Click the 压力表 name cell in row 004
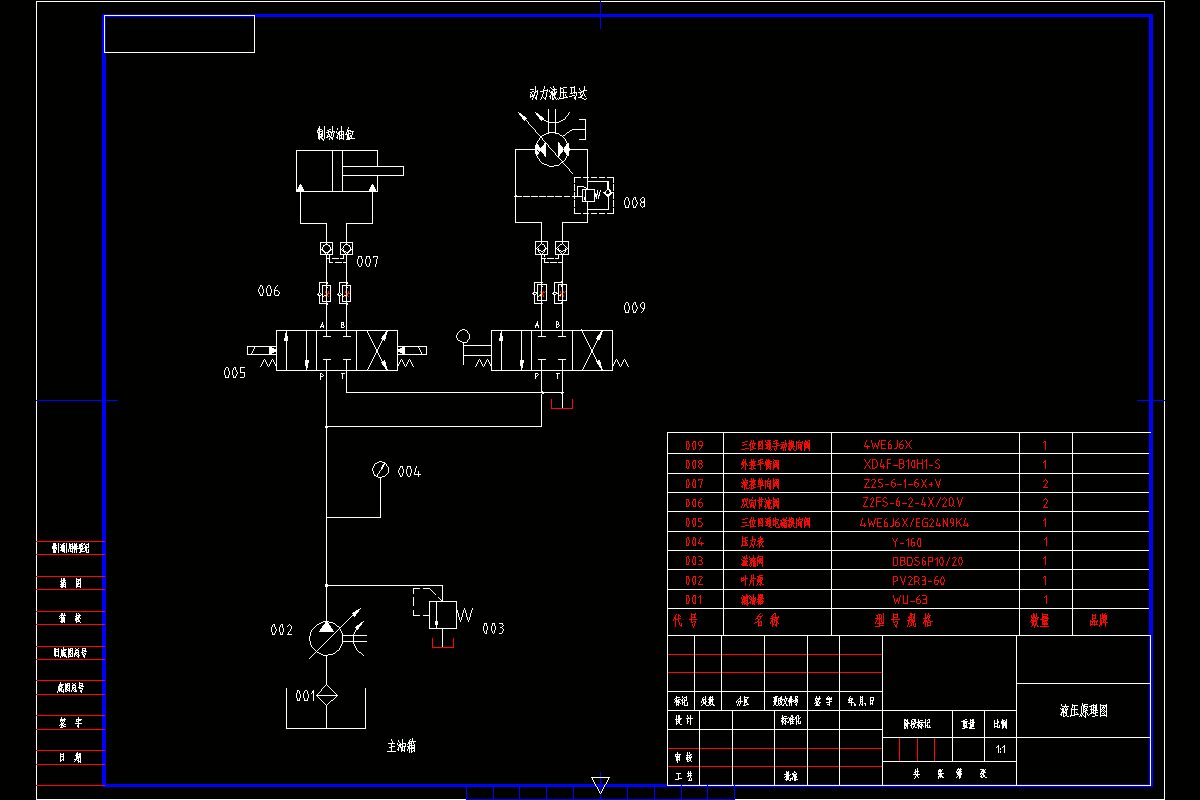The height and width of the screenshot is (800, 1200). tap(752, 542)
